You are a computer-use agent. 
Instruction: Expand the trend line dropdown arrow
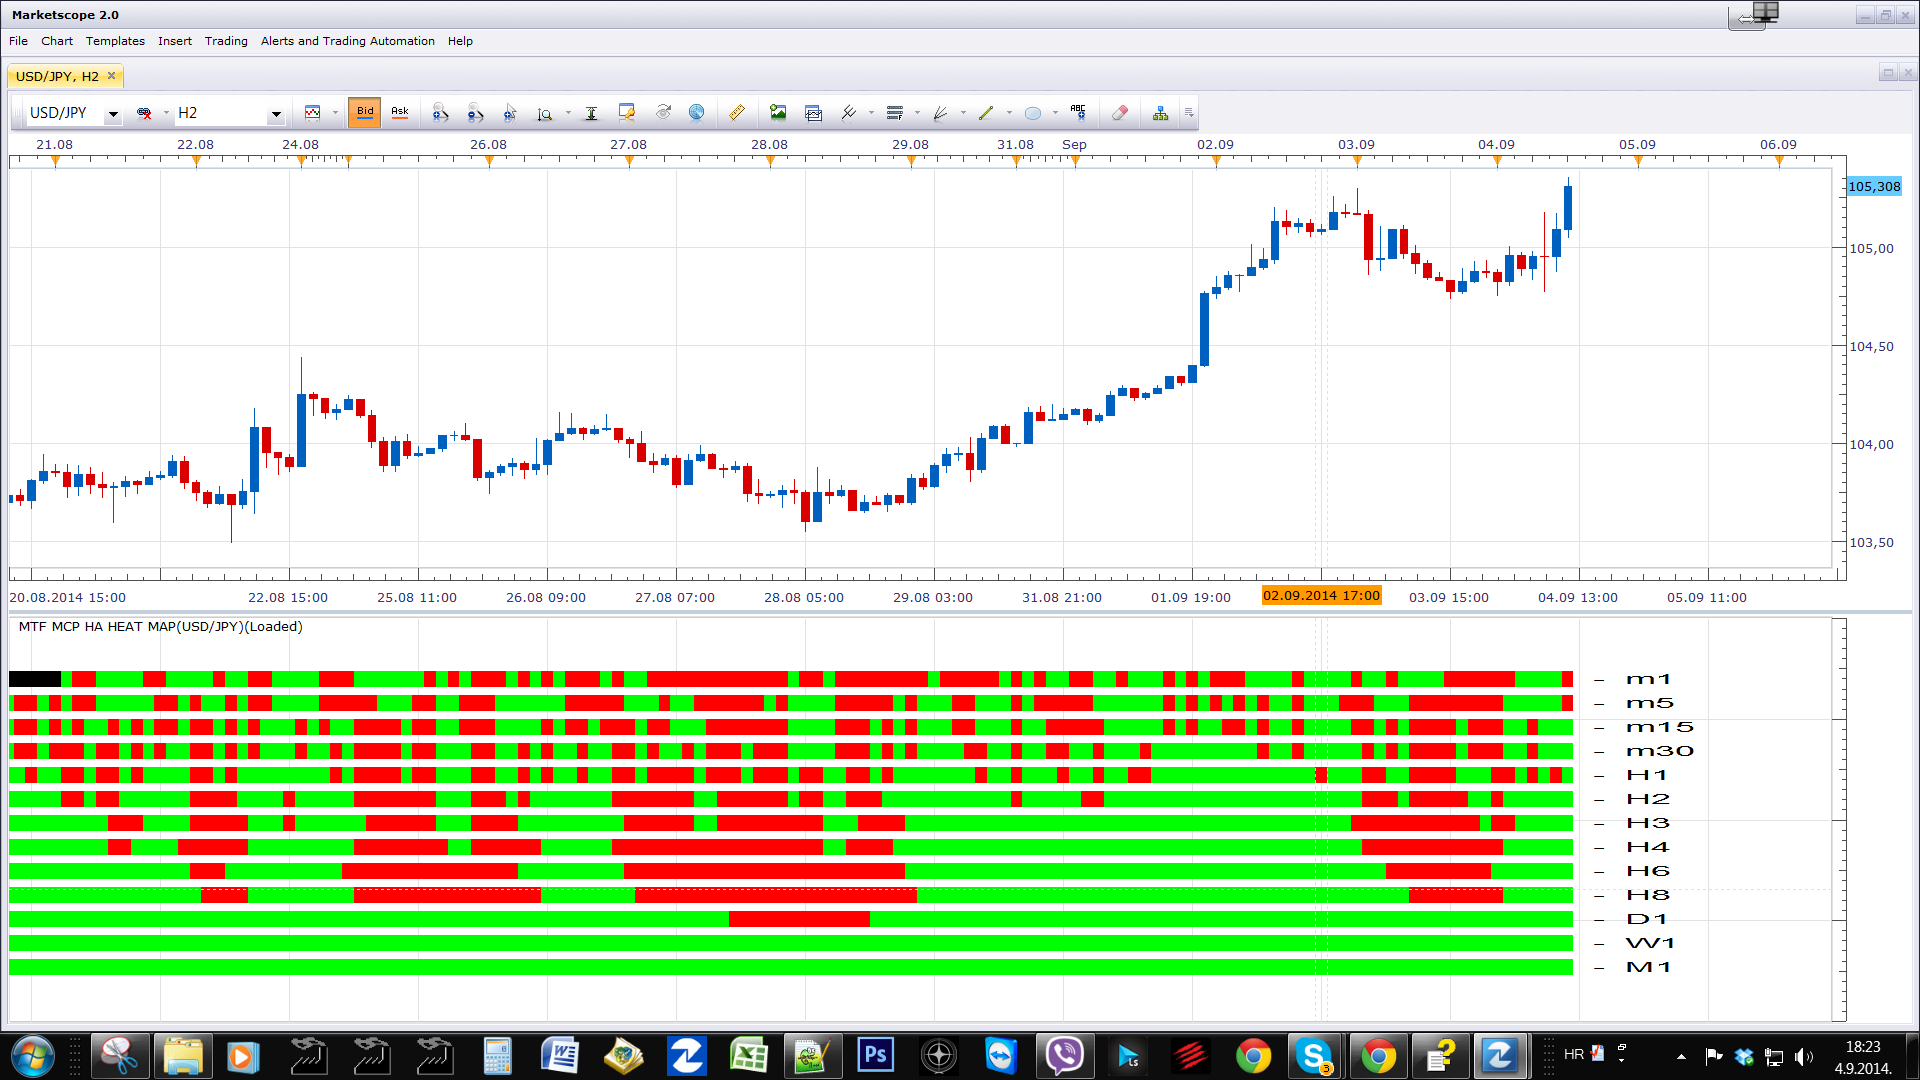pos(1009,113)
